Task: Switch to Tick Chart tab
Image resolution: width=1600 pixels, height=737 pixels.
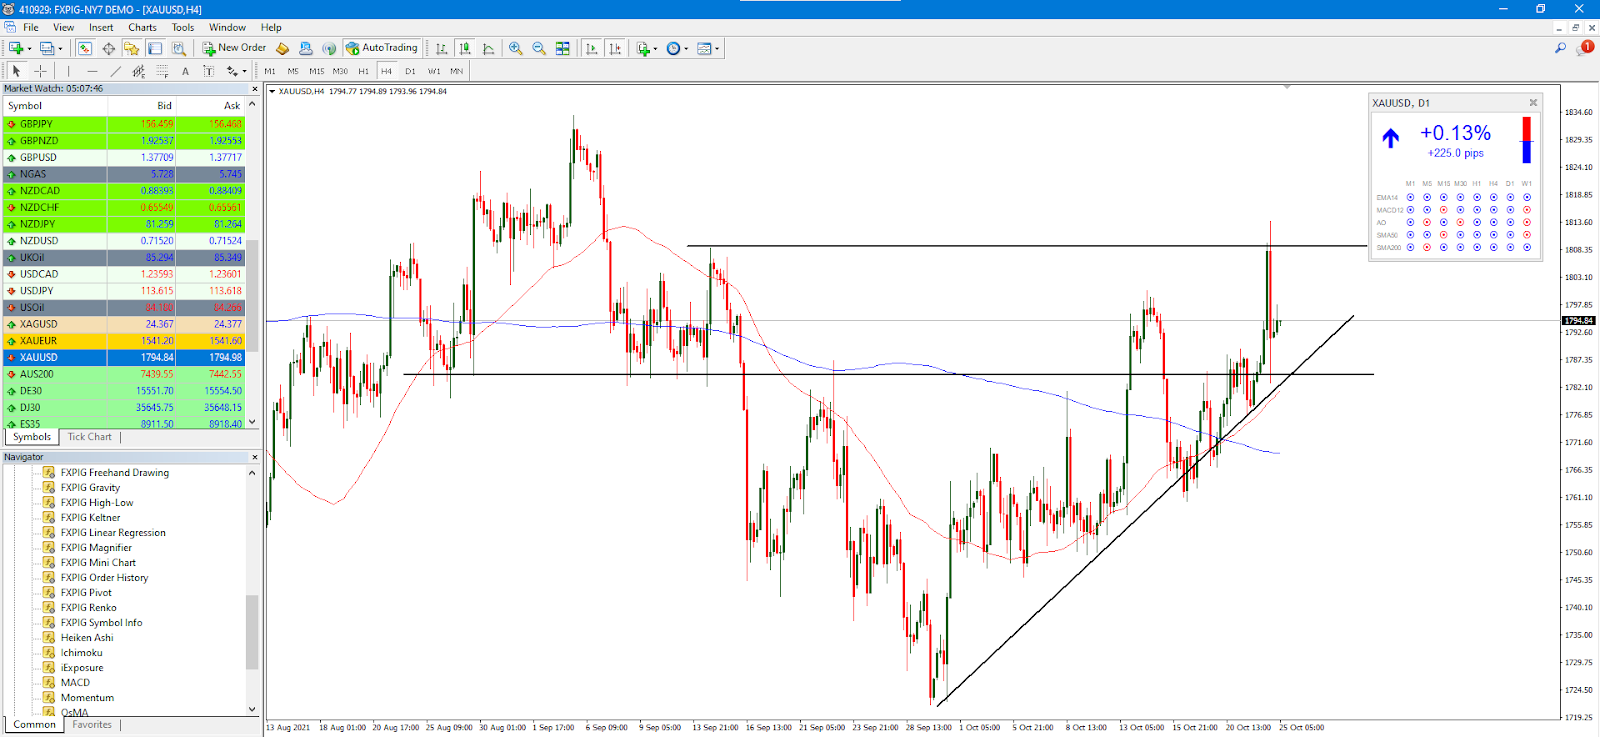Action: pyautogui.click(x=90, y=437)
